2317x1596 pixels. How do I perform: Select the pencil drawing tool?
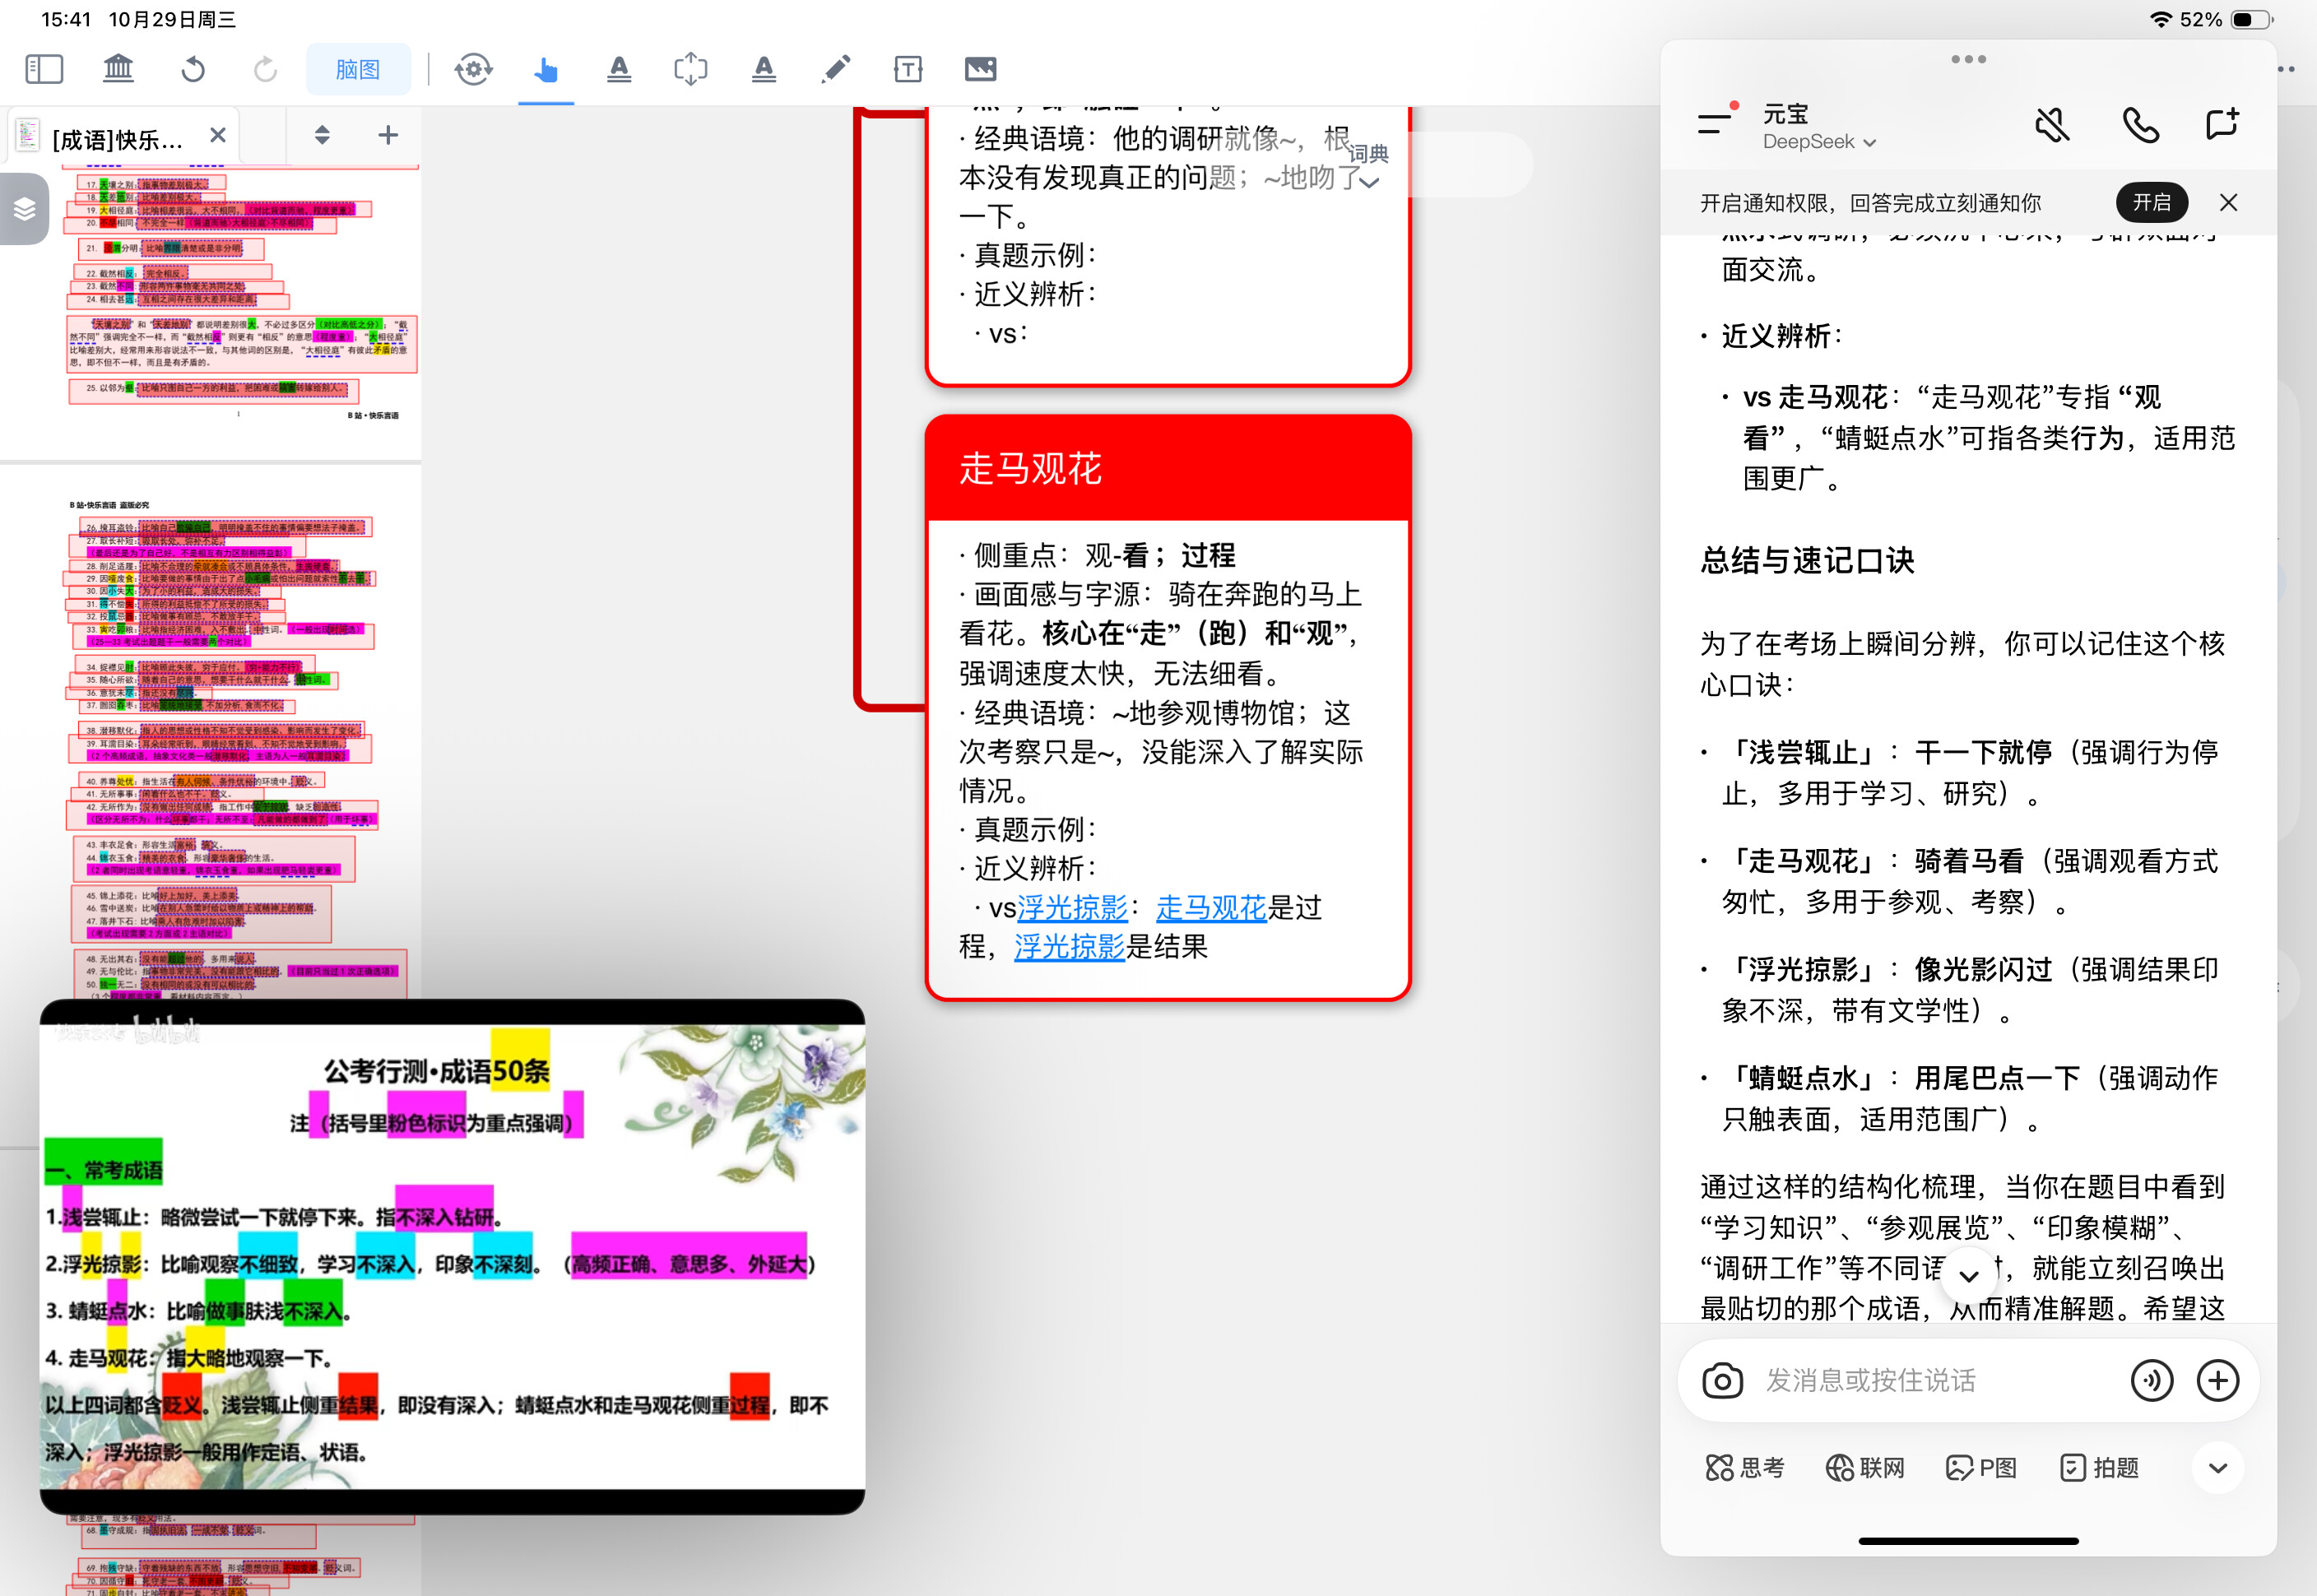tap(836, 69)
